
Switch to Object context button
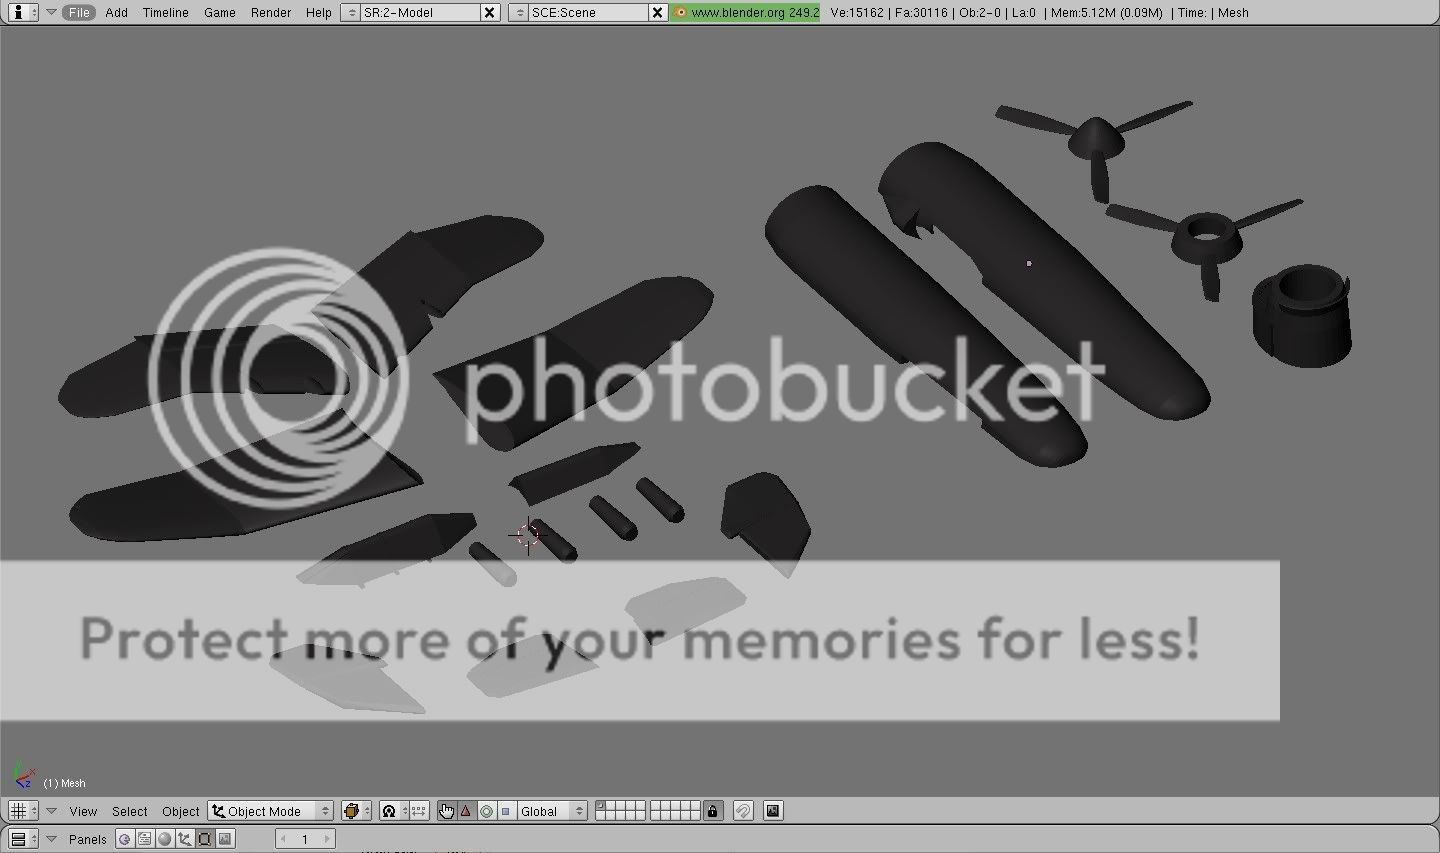click(185, 839)
